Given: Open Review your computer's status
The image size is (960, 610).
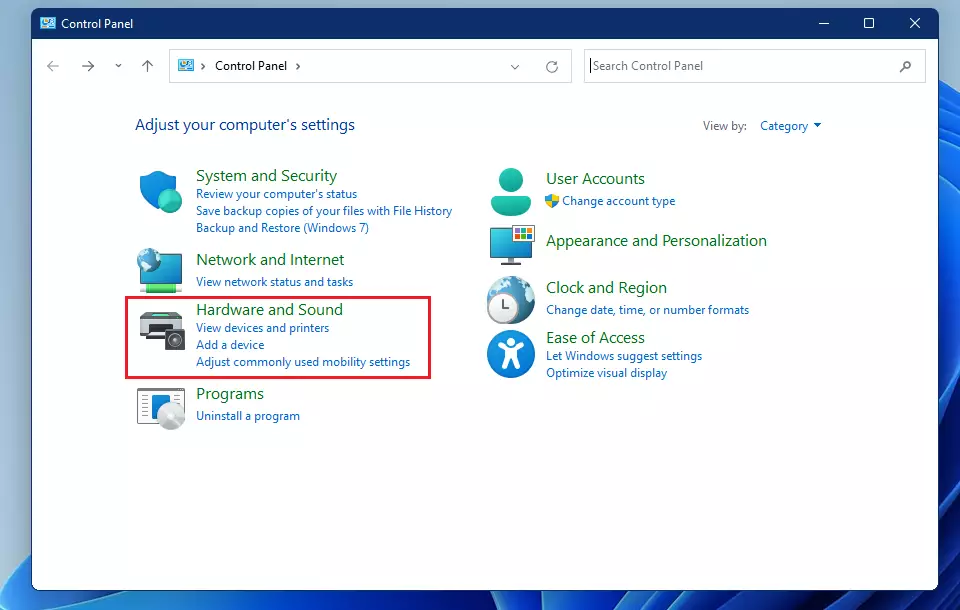Looking at the screenshot, I should (276, 194).
